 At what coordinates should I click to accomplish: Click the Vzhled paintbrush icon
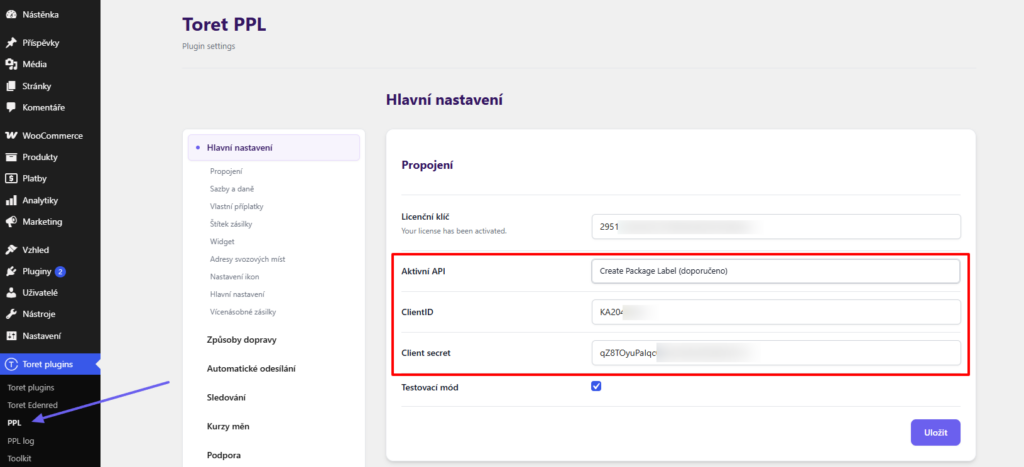coord(10,250)
